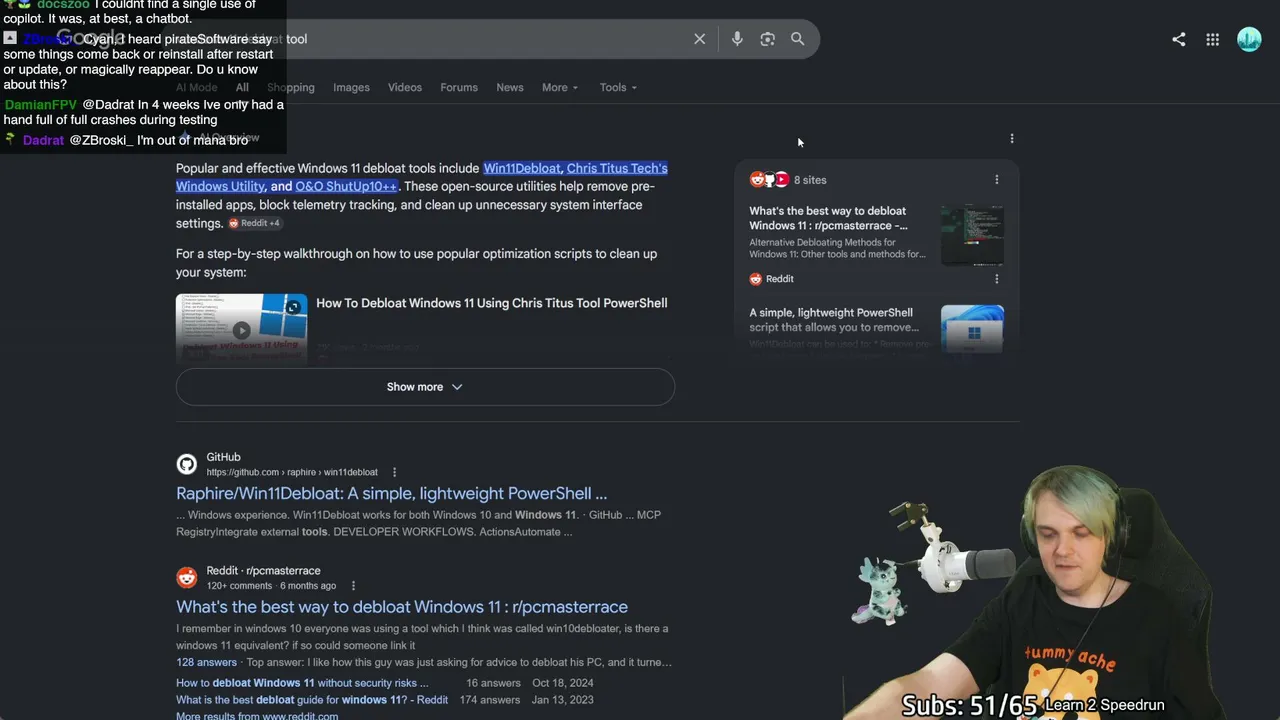This screenshot has height=720, width=1280.
Task: Click the '120+ comments' text
Action: click(x=239, y=586)
